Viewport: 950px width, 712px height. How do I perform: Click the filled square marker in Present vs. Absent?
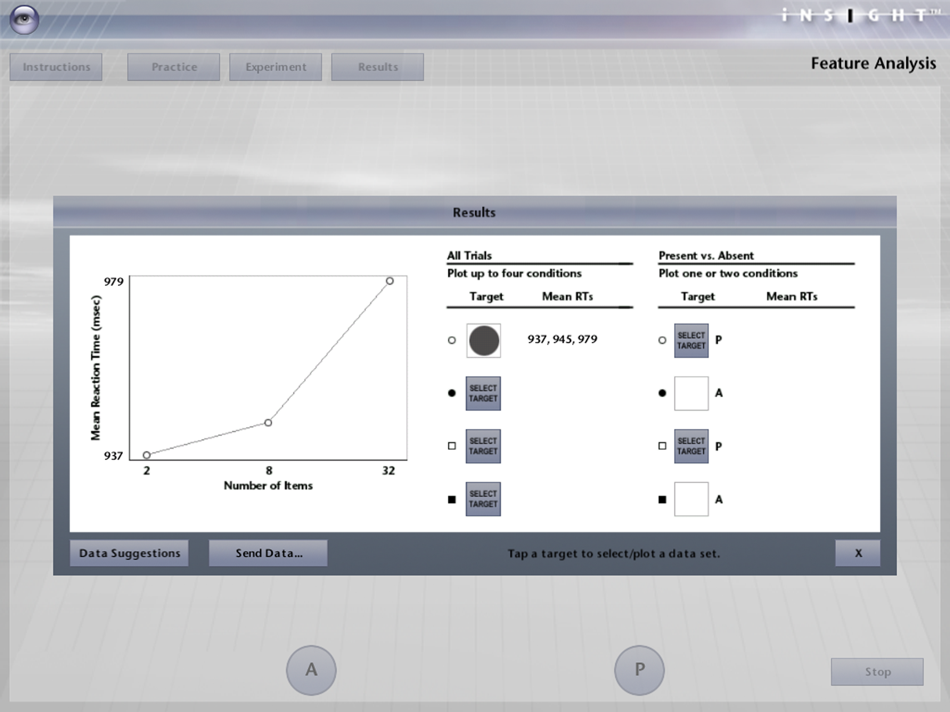click(662, 499)
